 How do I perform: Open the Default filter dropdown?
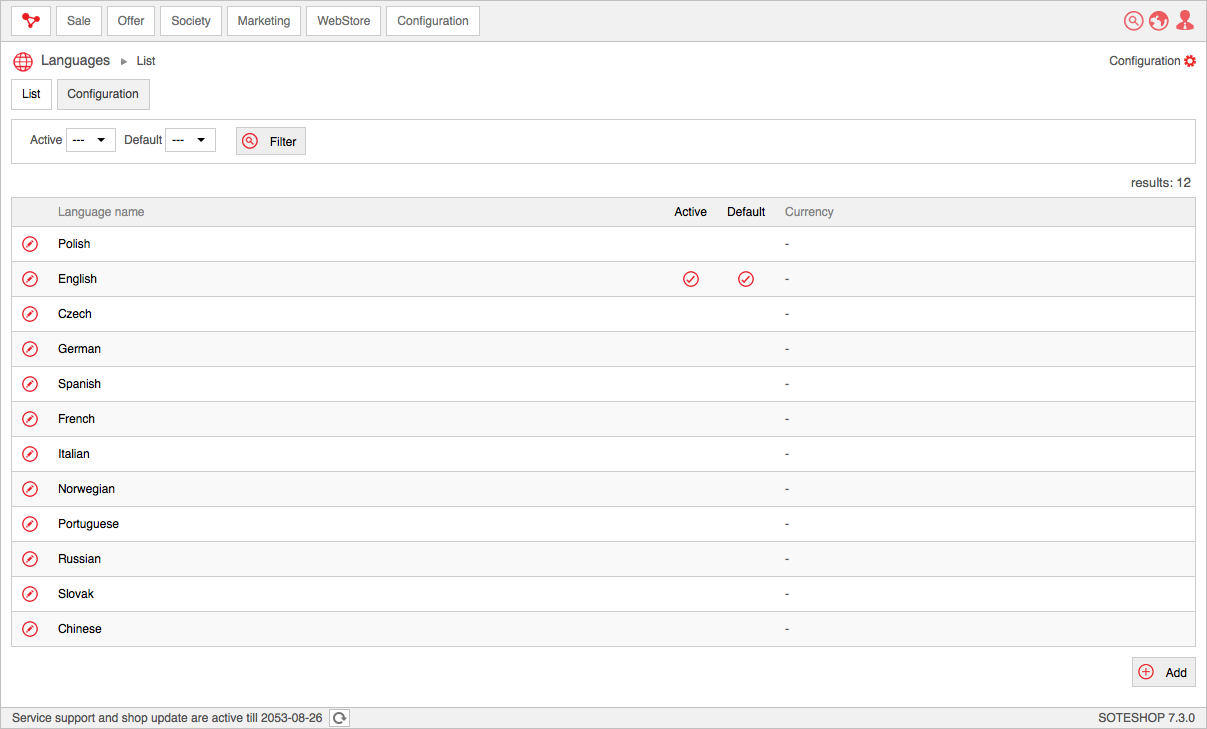(190, 140)
